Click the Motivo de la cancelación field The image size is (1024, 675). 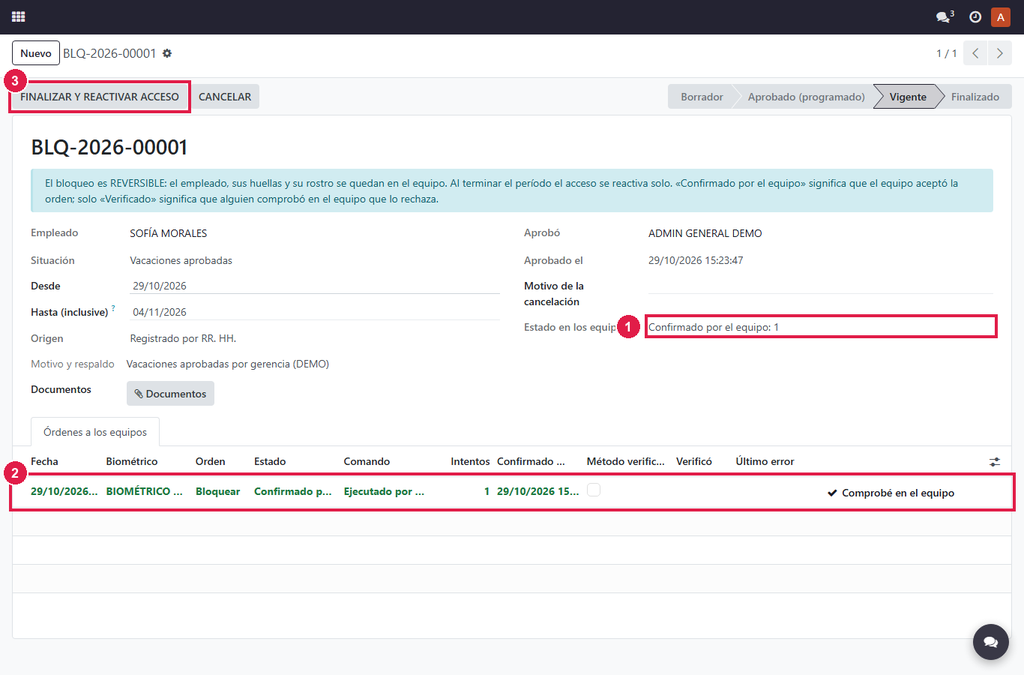(820, 286)
